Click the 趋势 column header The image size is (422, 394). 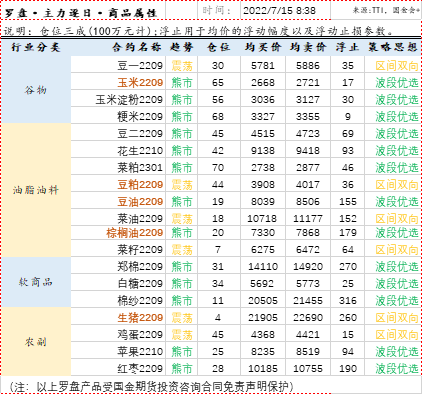182,47
